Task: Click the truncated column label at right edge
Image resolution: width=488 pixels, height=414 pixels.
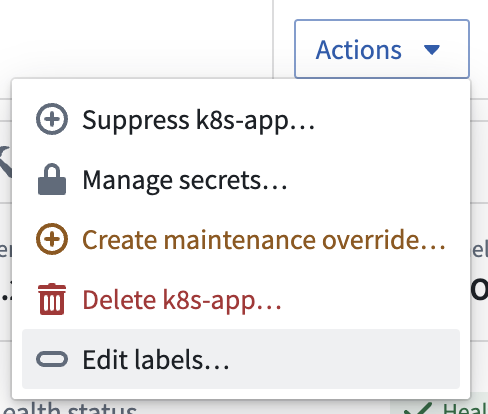Action: 479,249
